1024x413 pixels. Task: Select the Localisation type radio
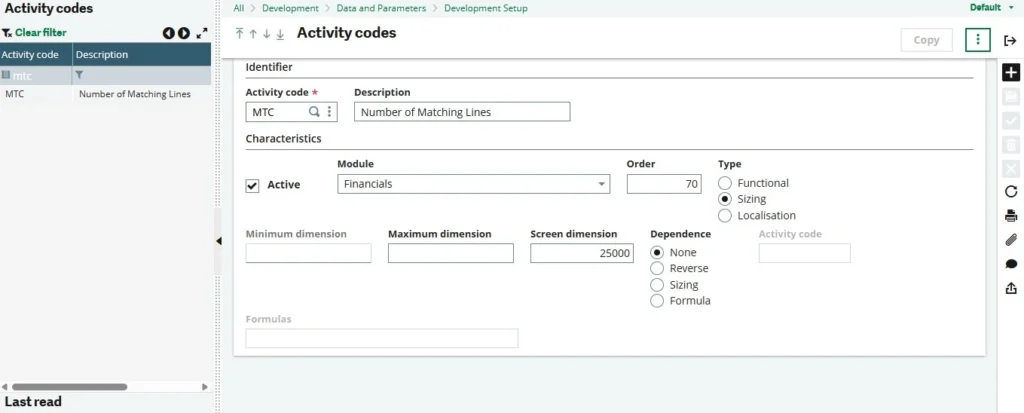pyautogui.click(x=724, y=216)
